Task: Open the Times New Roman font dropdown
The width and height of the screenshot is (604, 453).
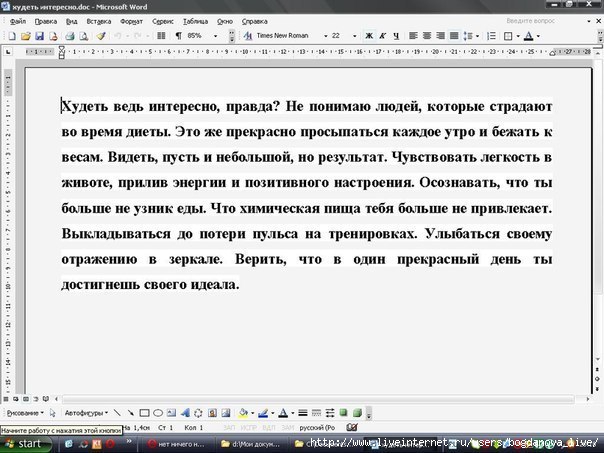Action: [326, 36]
